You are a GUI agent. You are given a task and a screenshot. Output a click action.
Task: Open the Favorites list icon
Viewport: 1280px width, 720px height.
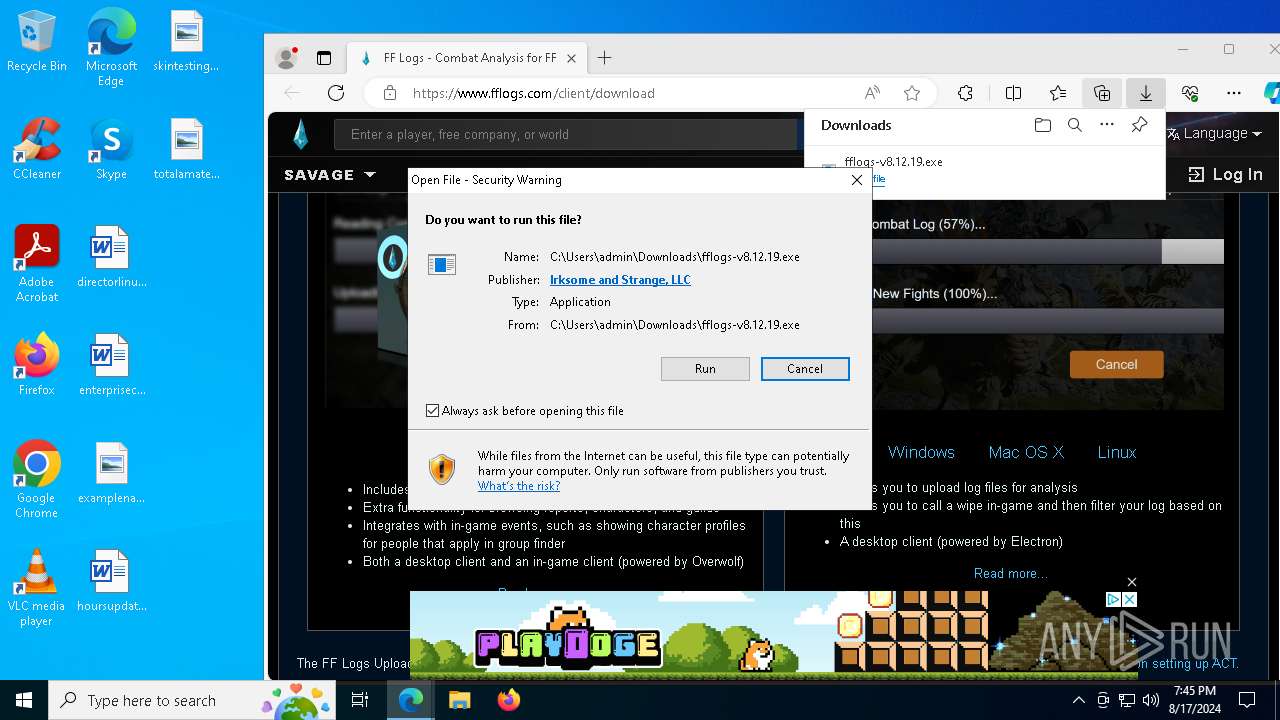click(x=1058, y=93)
